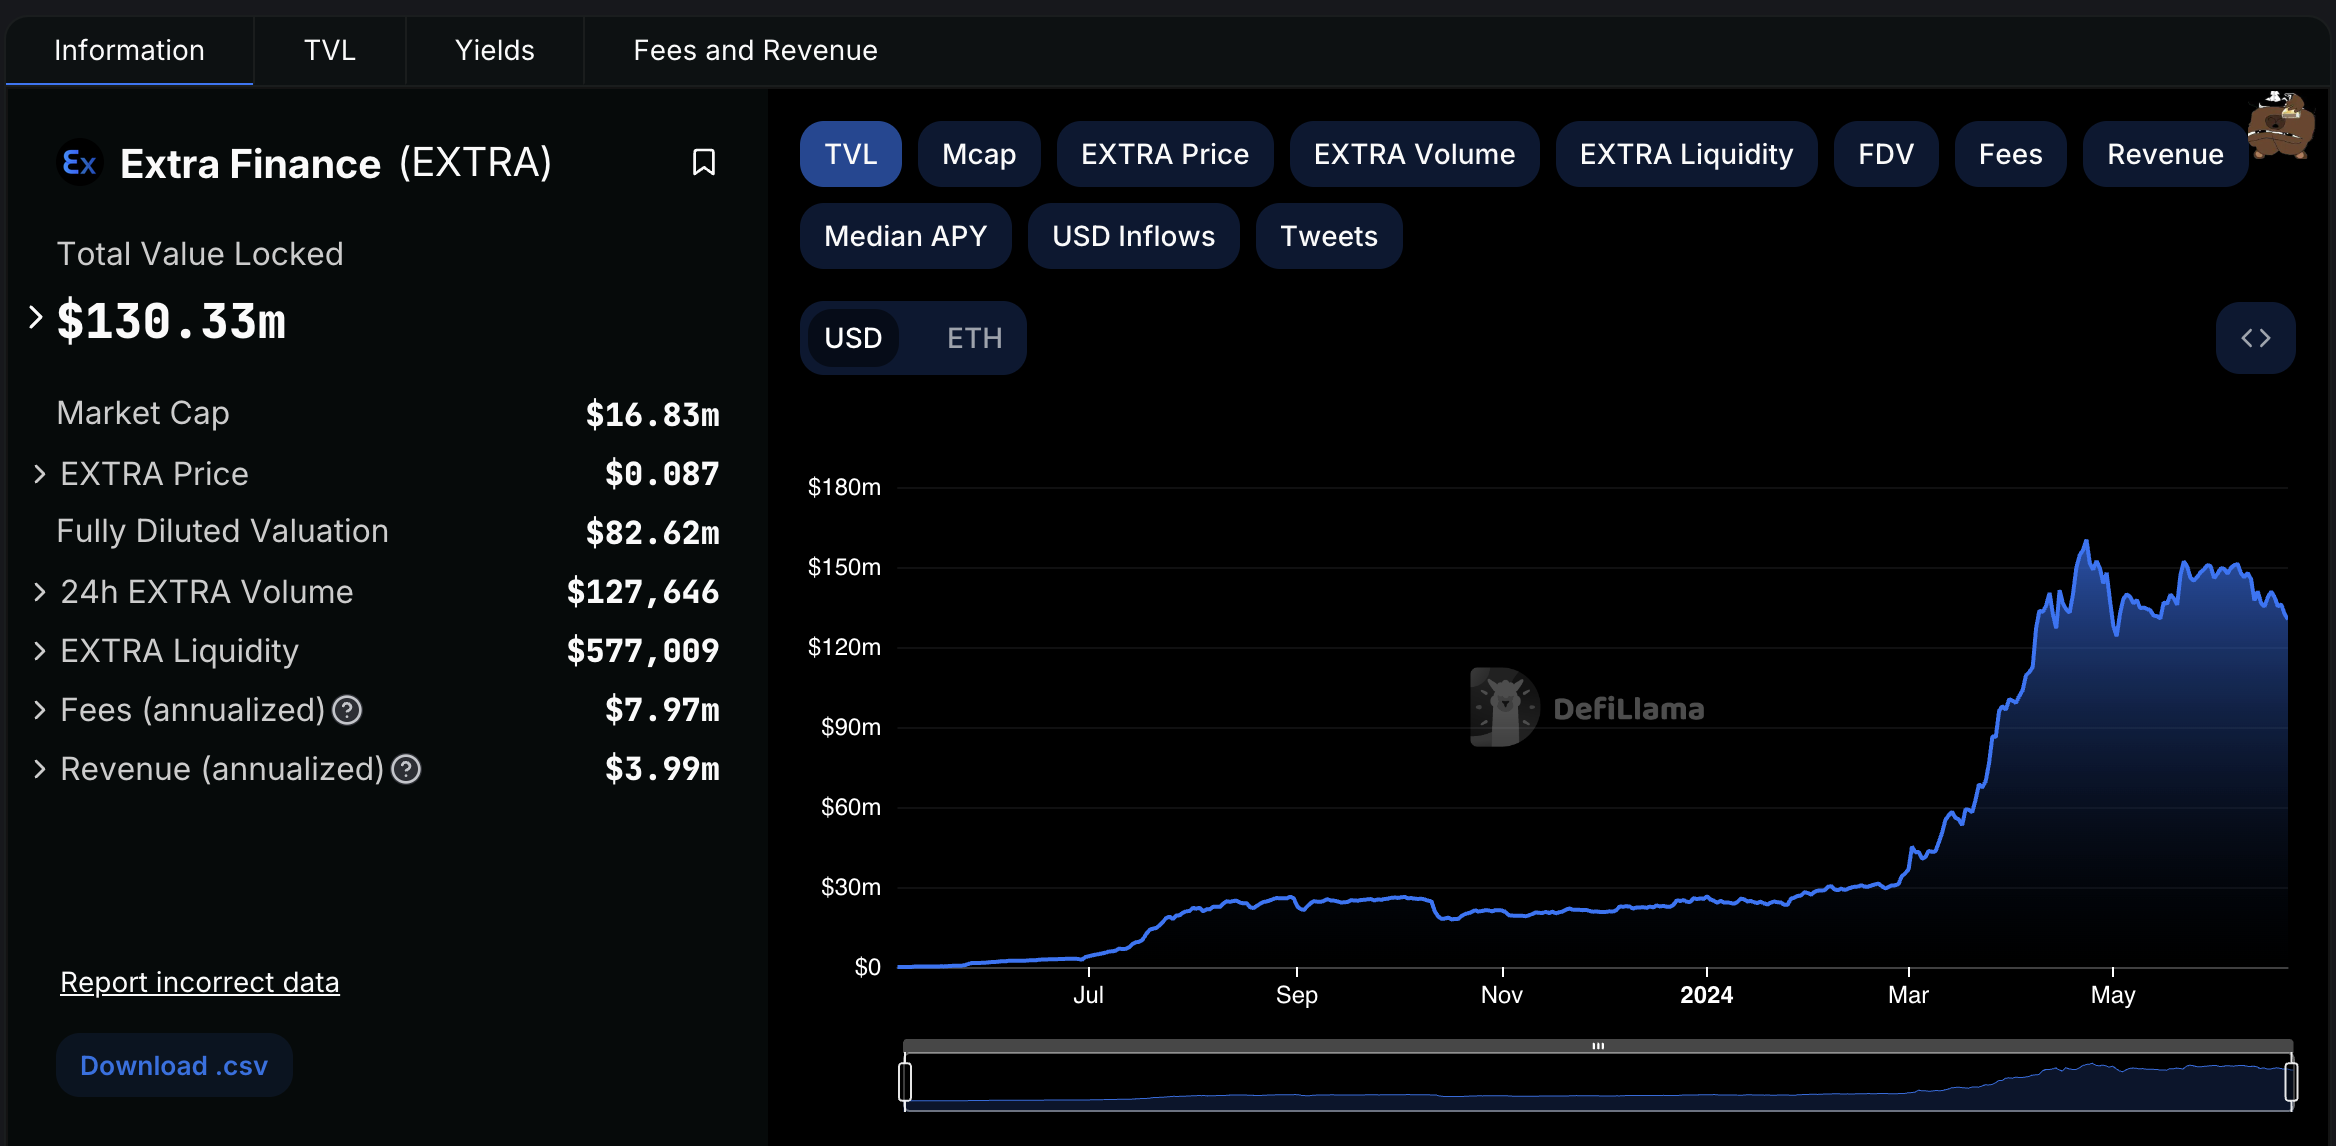The height and width of the screenshot is (1146, 2336).
Task: Click the llama mascot avatar
Action: (2280, 125)
